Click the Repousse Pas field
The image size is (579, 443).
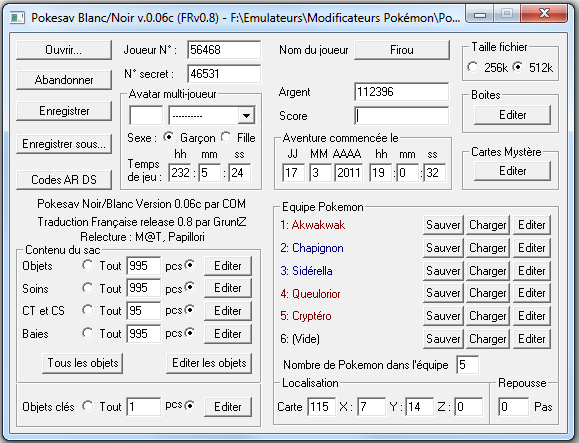click(513, 407)
